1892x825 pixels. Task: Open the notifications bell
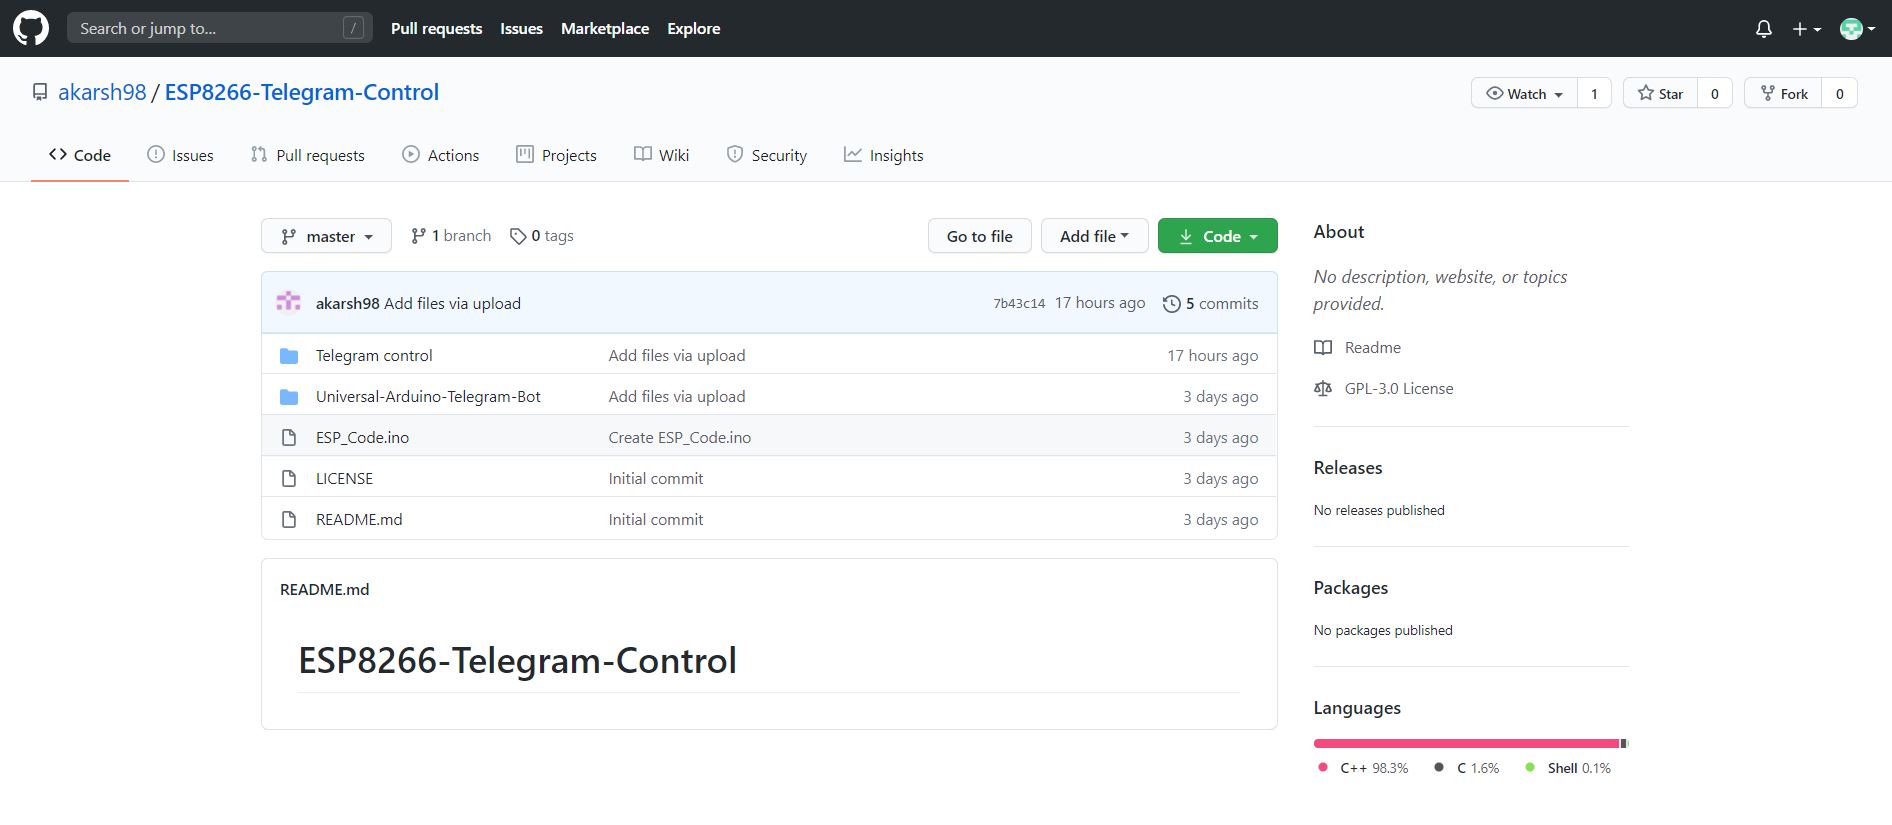(1764, 29)
